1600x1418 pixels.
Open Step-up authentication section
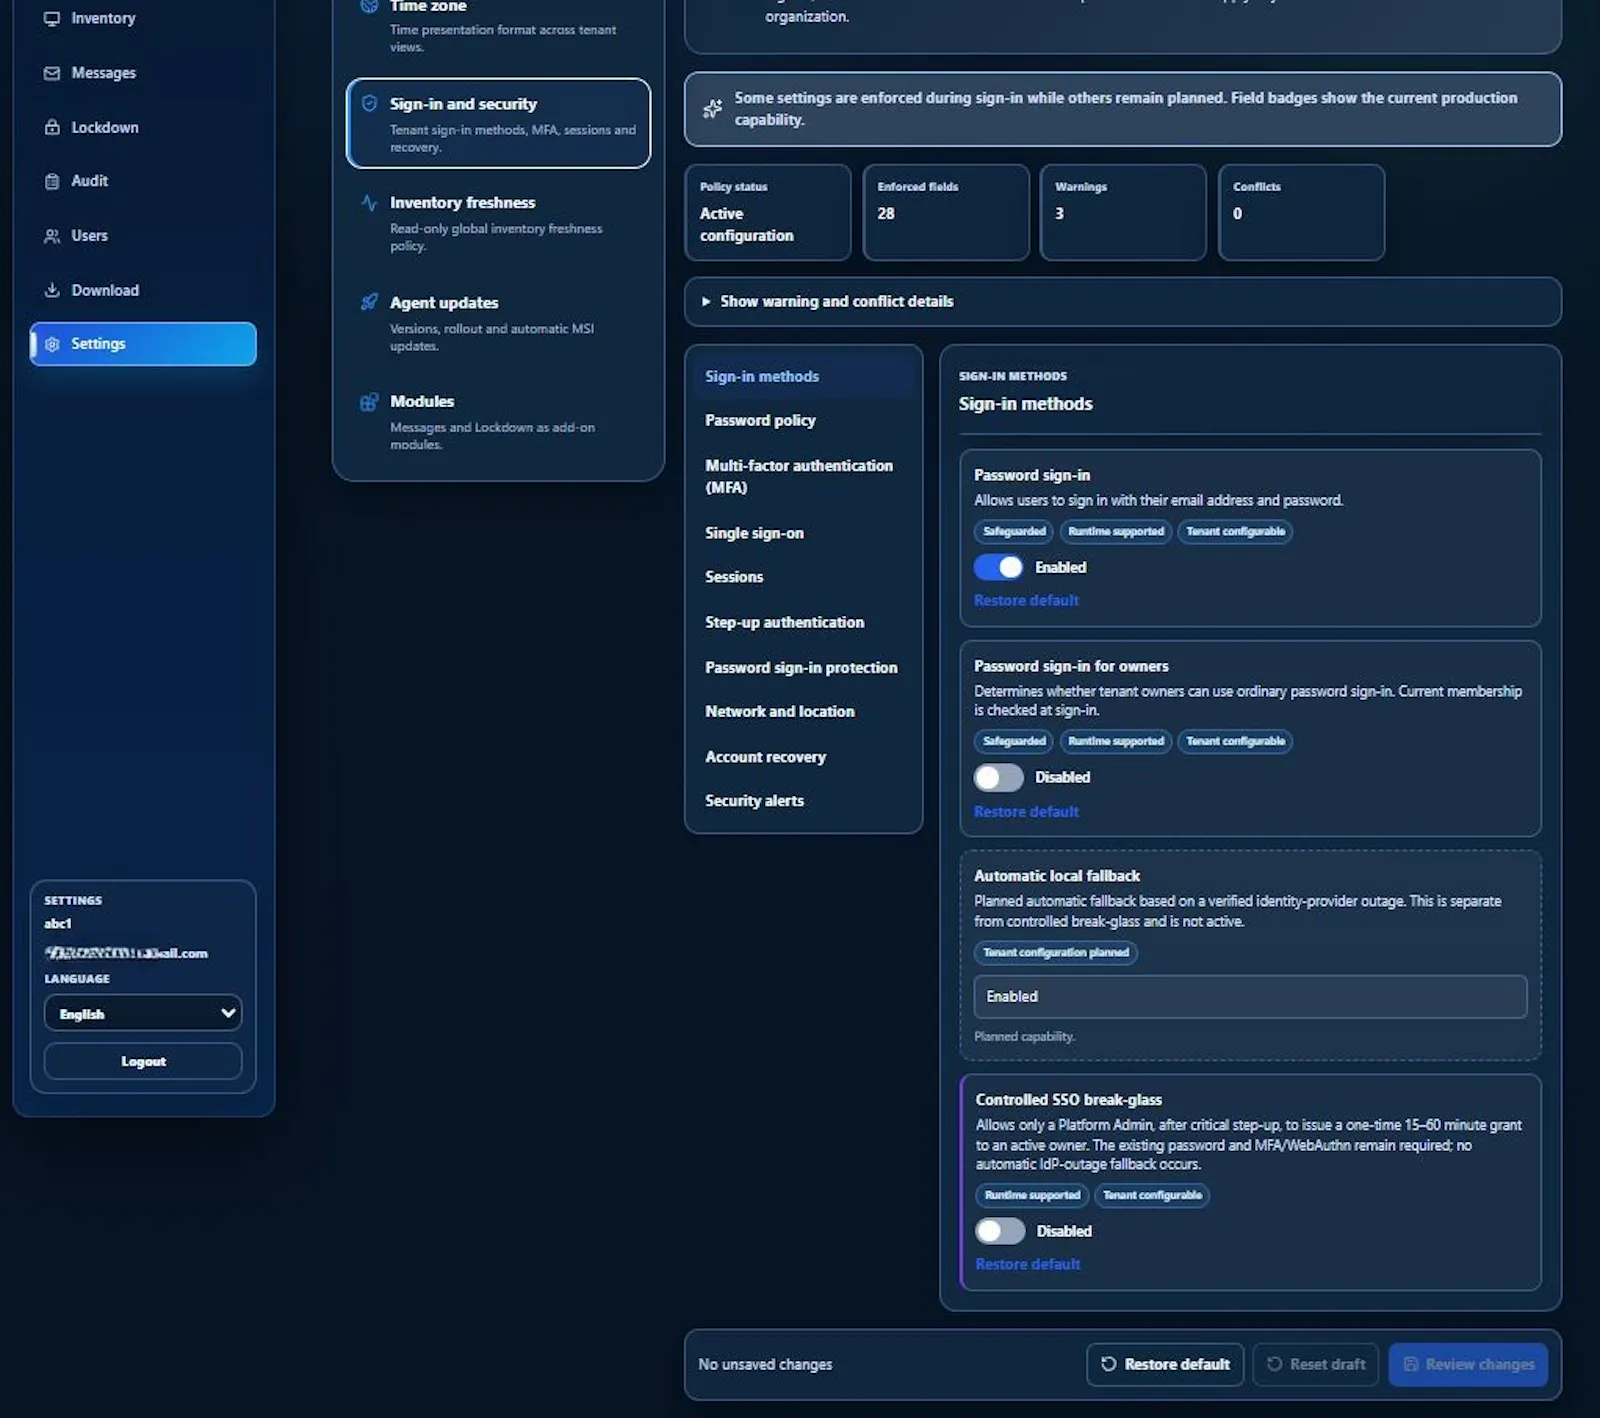point(803,622)
